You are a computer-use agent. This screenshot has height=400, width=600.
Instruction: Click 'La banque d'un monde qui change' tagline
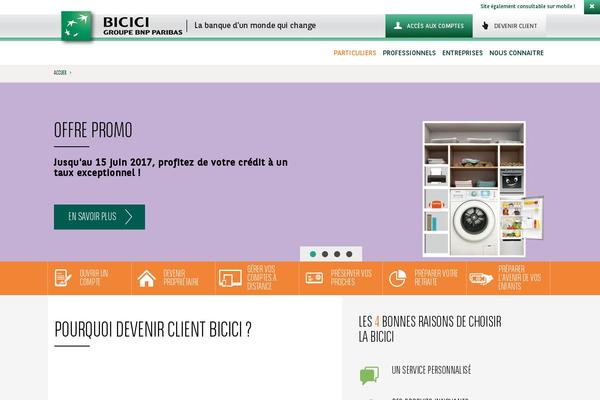pyautogui.click(x=255, y=26)
